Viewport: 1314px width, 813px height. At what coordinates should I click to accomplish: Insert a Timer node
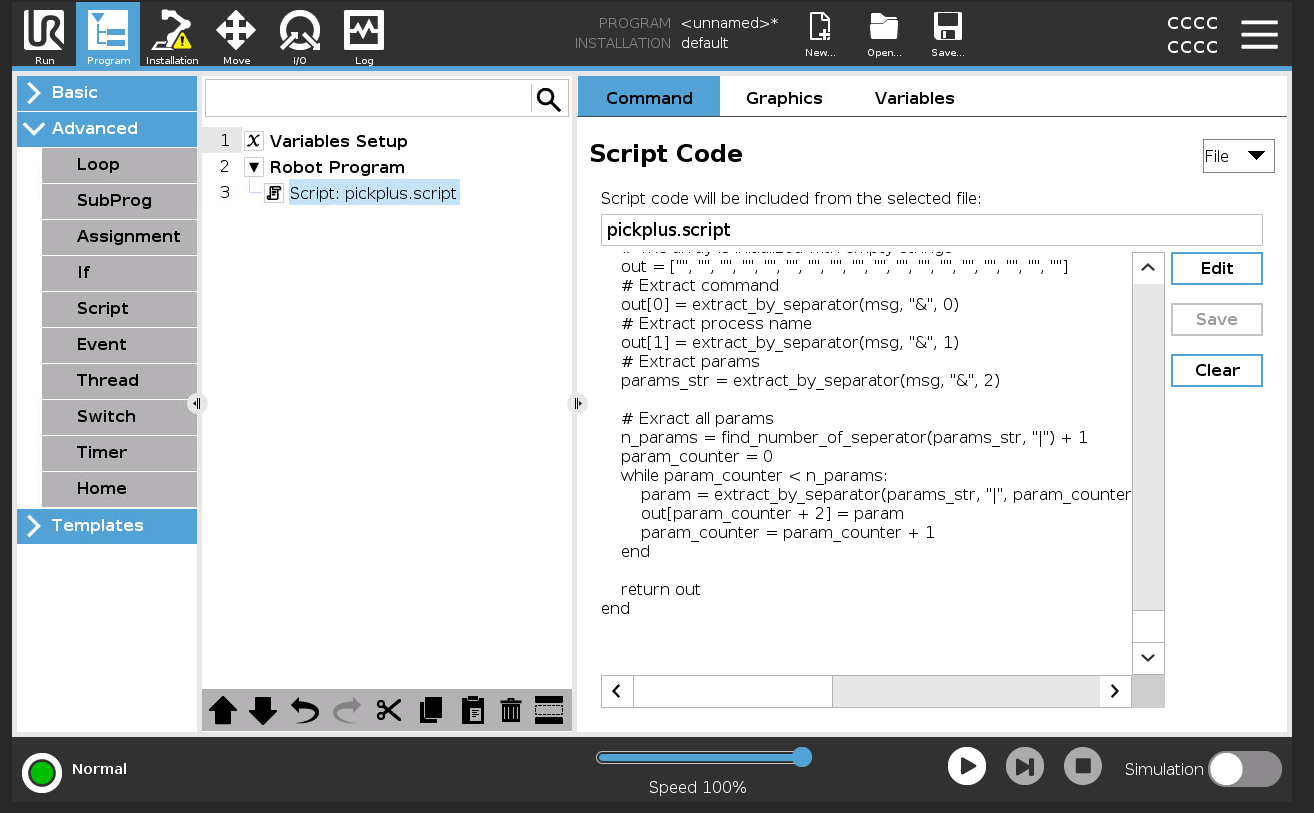119,453
